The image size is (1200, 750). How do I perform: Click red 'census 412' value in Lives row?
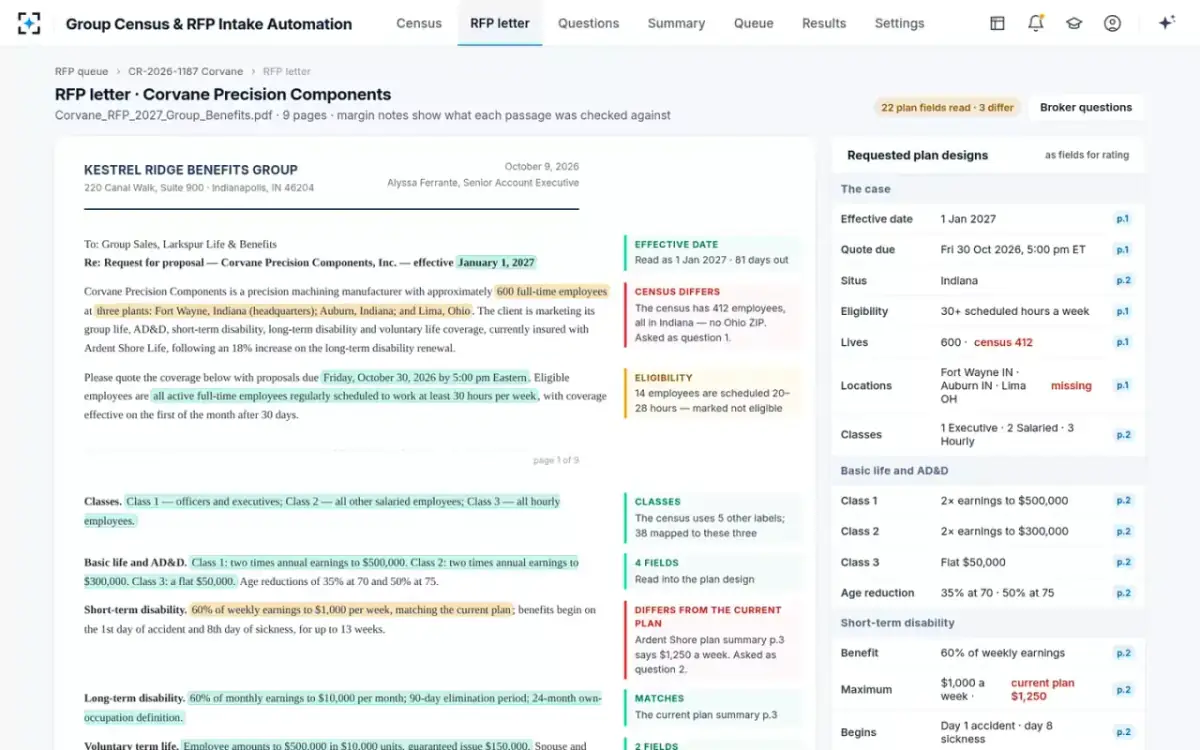point(1003,342)
